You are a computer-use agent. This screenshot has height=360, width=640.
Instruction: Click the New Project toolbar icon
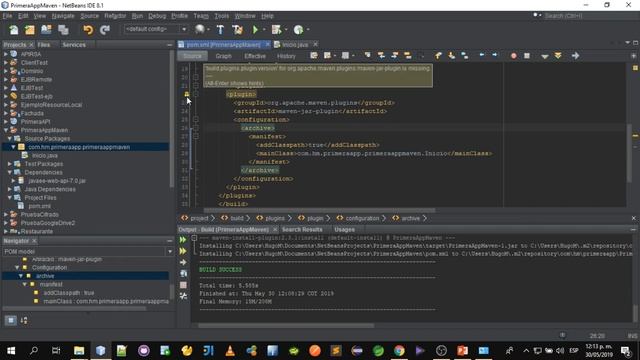[30, 30]
